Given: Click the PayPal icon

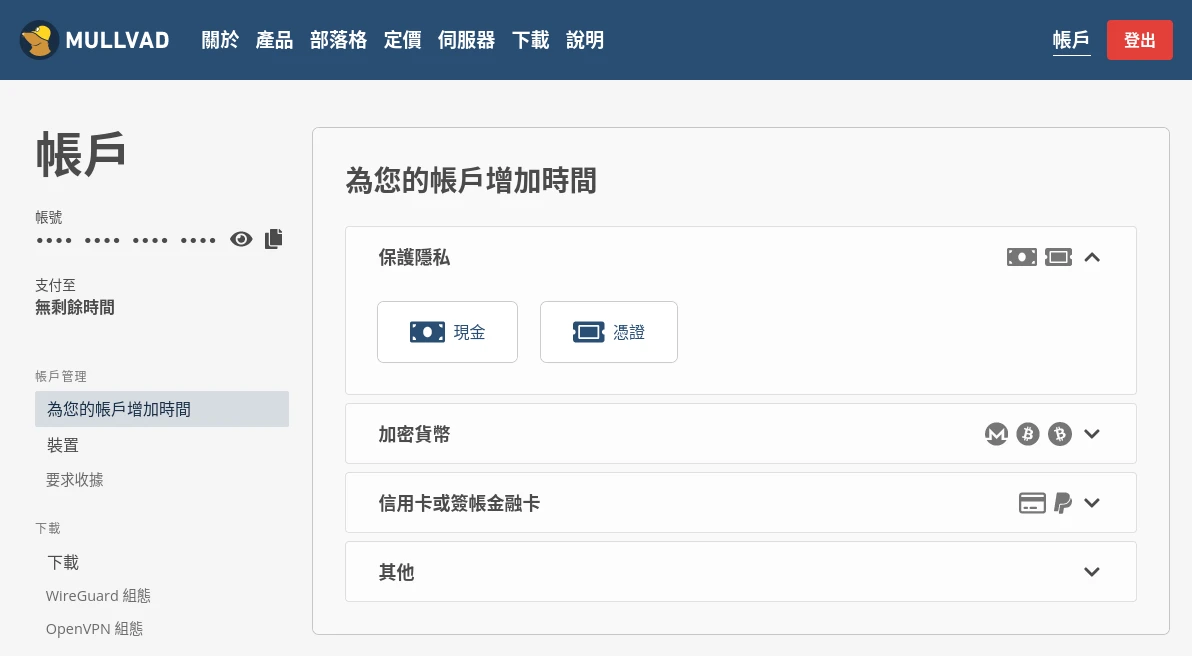Looking at the screenshot, I should [1062, 503].
